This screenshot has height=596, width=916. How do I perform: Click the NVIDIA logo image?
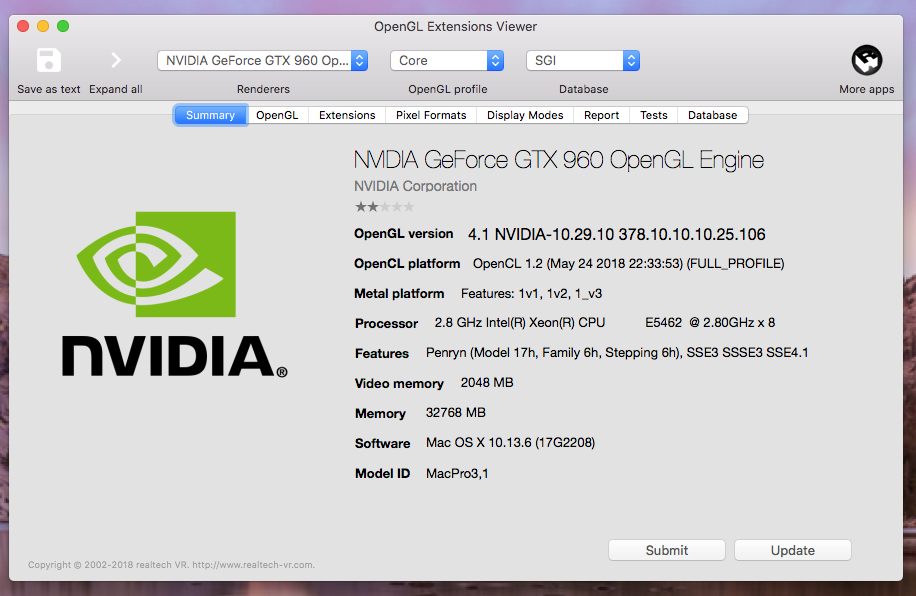[175, 294]
